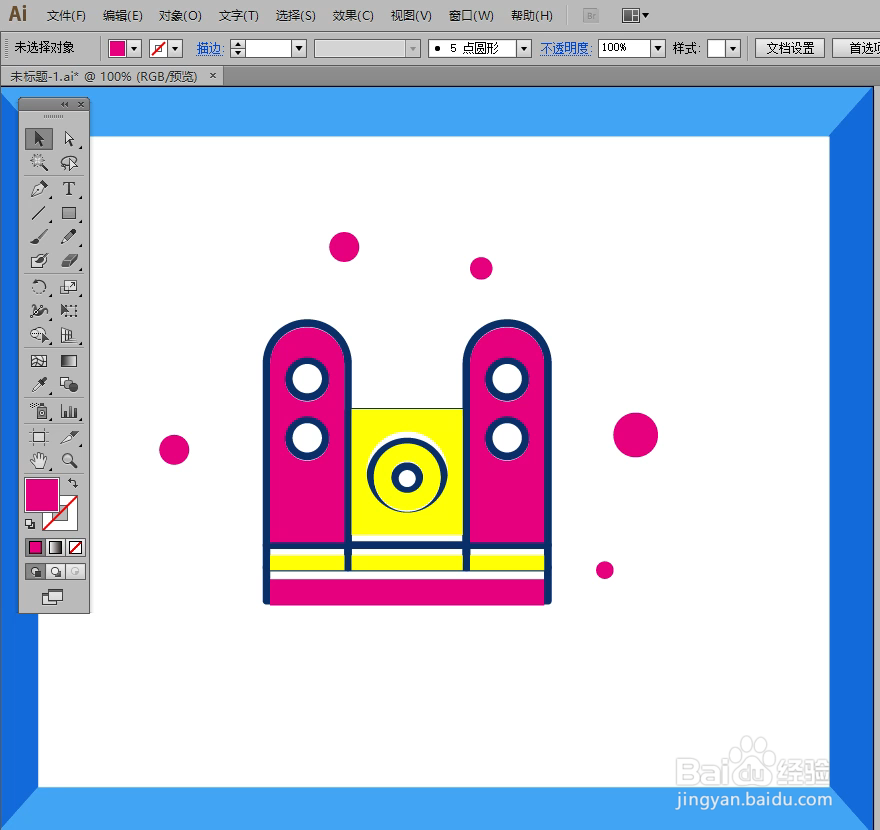Set paint mode to None

(x=75, y=547)
